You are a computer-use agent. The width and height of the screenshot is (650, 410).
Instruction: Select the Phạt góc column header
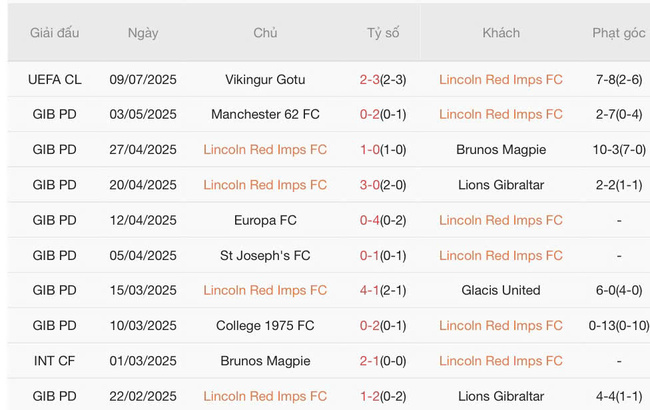pyautogui.click(x=619, y=33)
